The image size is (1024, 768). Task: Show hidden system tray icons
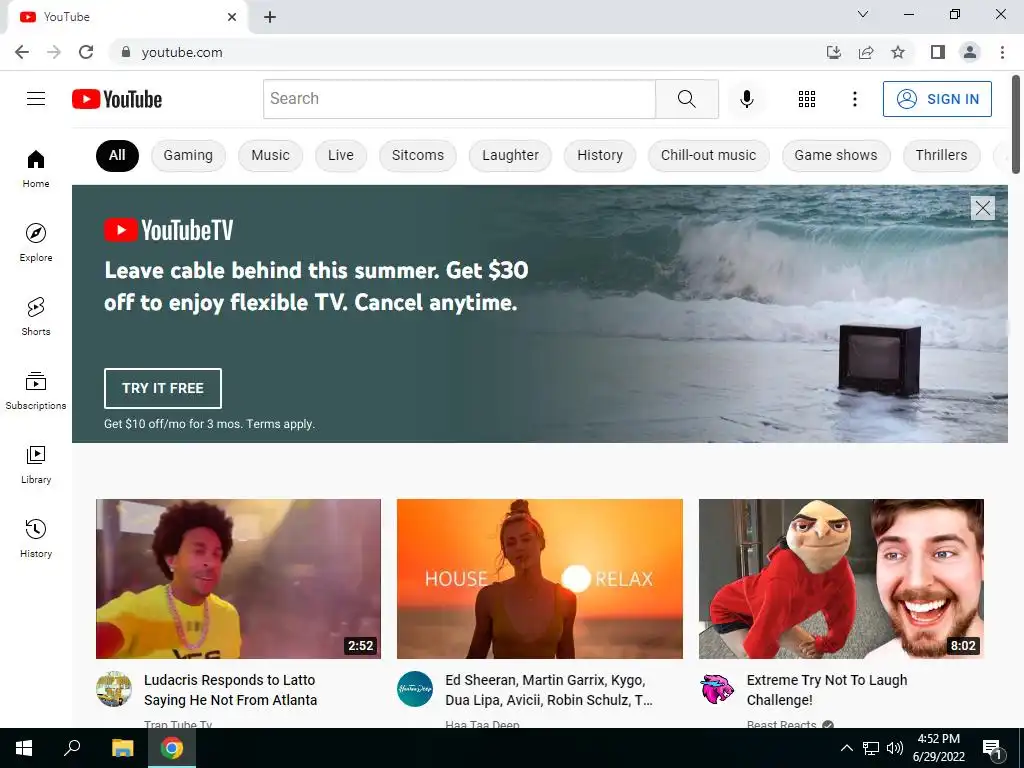[x=846, y=748]
